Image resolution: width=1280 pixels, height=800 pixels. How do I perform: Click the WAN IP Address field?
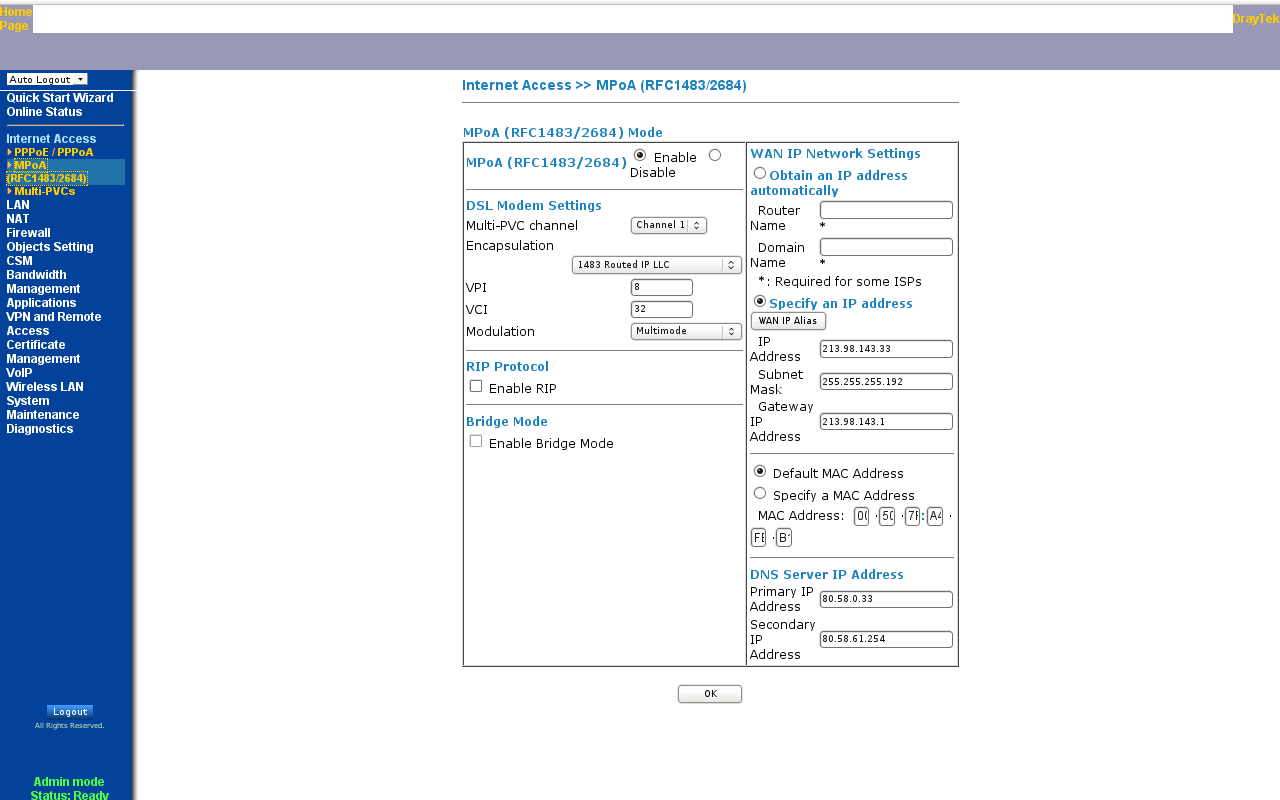tap(886, 349)
